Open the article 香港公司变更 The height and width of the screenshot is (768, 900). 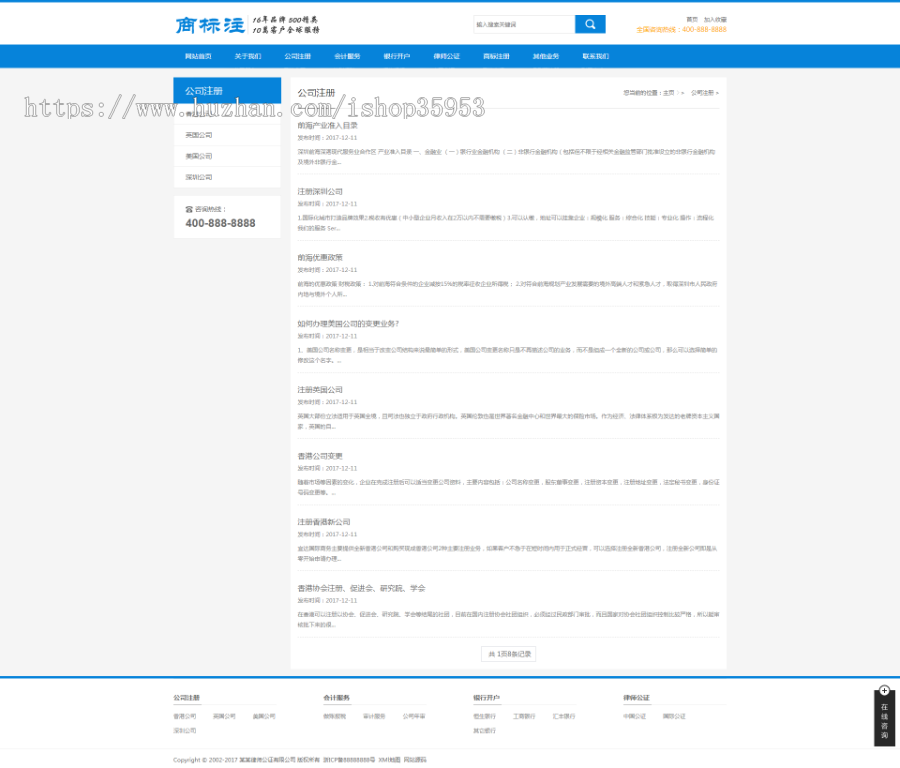(320, 456)
